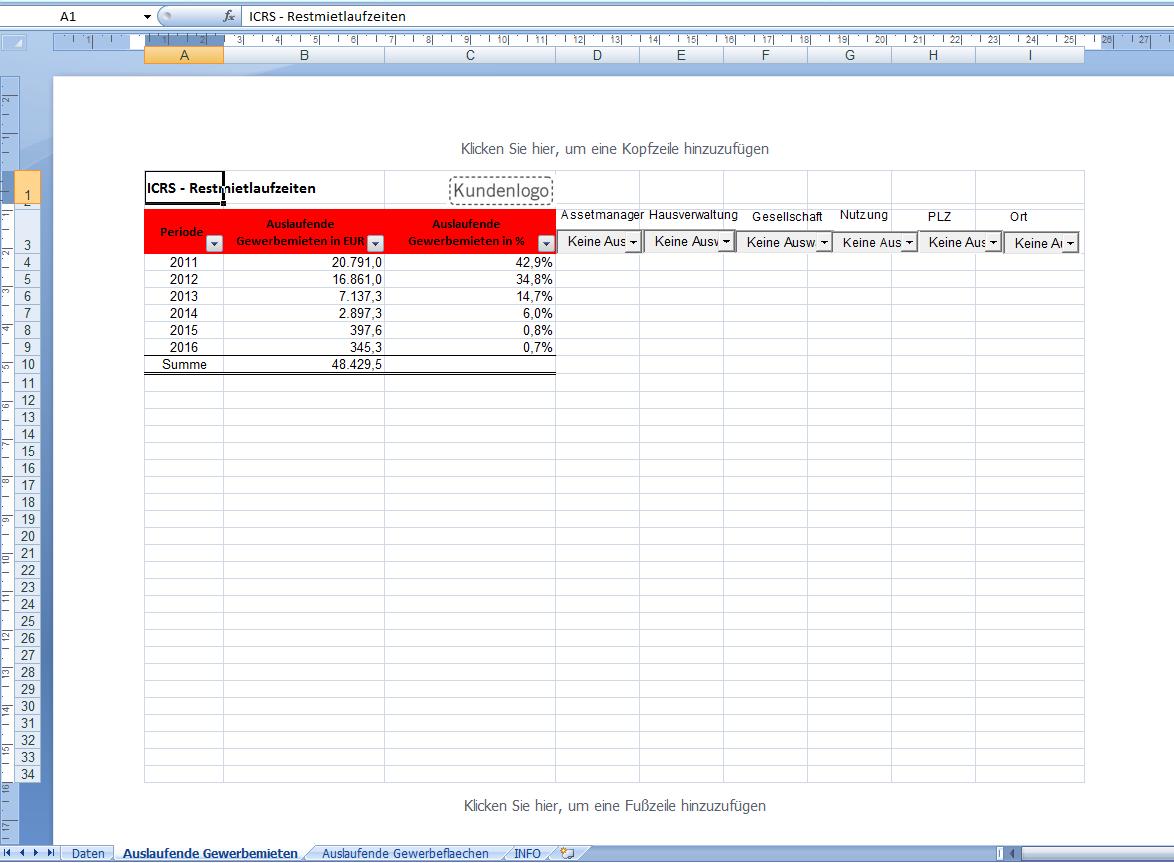Open Auslaufende Gewerbemieten in % filter arrow
Viewport: 1174px width, 863px height.
coord(546,243)
